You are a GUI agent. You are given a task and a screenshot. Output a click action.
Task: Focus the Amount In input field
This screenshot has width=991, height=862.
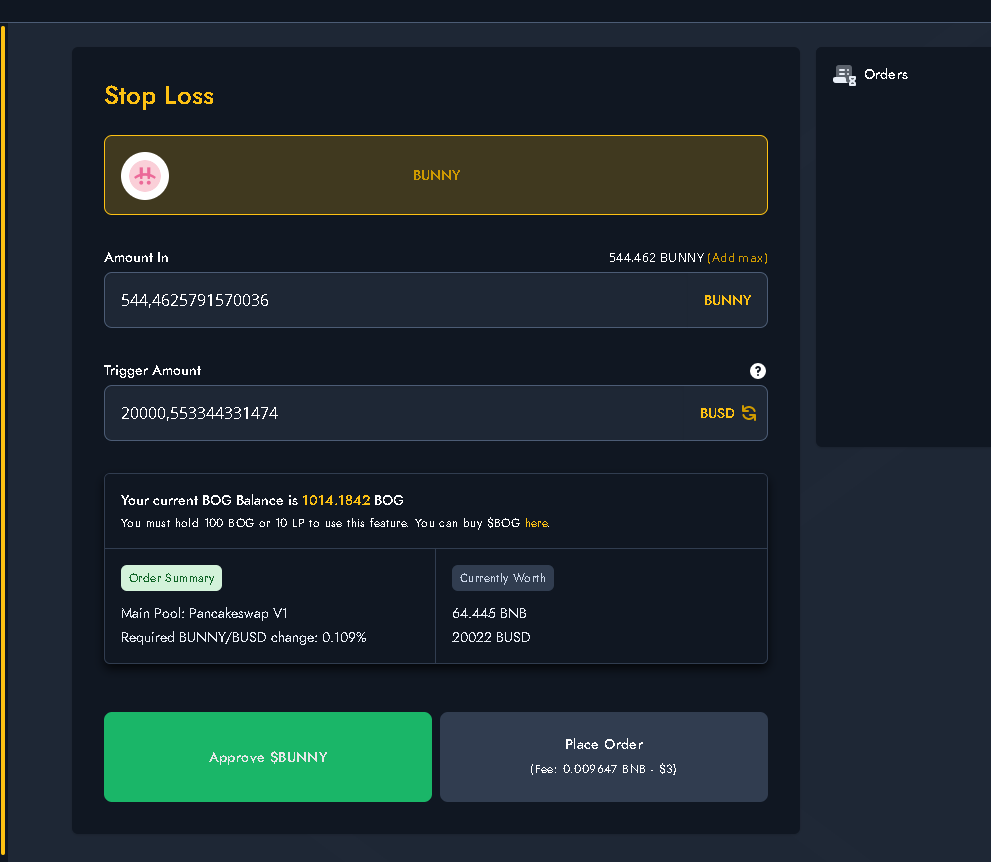pos(435,300)
